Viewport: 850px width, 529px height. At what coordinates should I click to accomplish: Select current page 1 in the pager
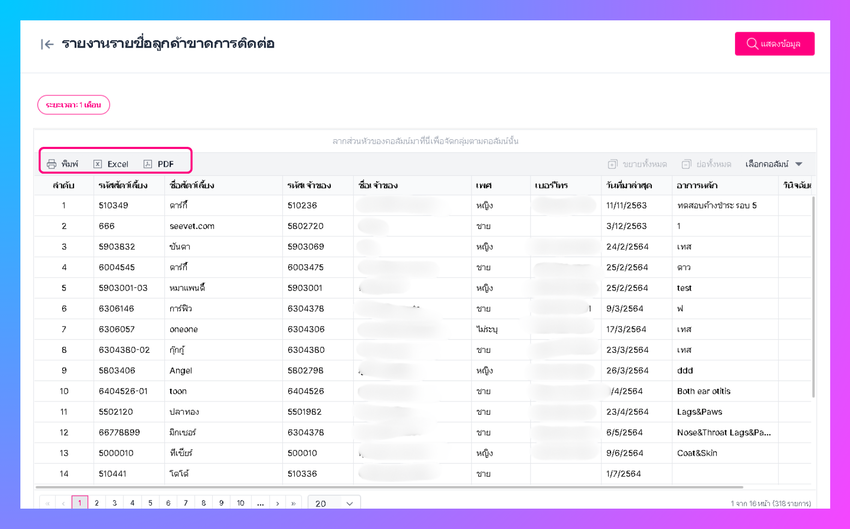(80, 503)
